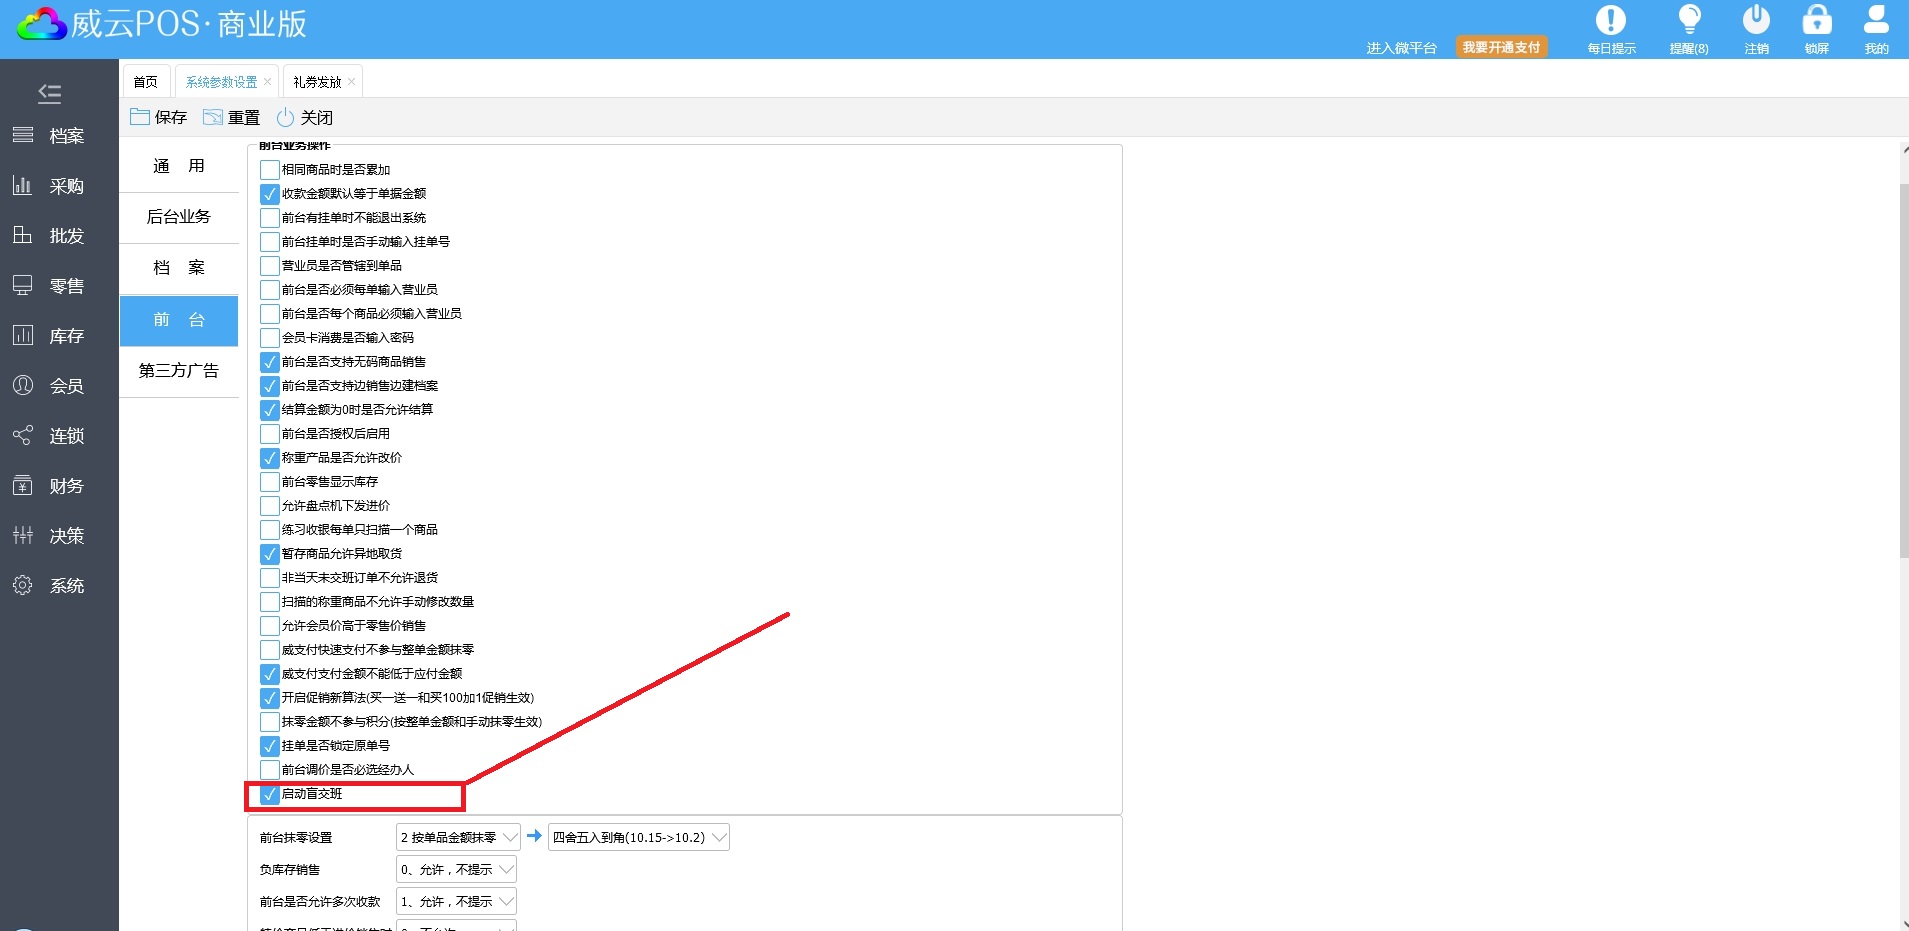Expand the 前台抹零设置 dropdown
Image resolution: width=1909 pixels, height=931 pixels.
coord(458,838)
